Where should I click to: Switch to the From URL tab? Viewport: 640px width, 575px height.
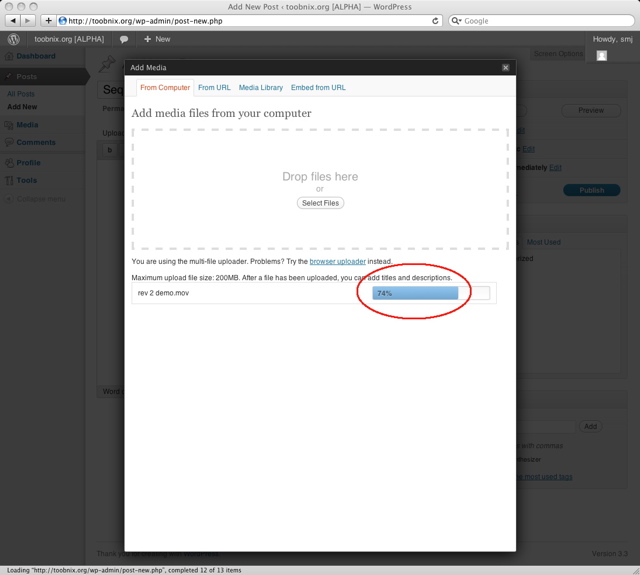(214, 87)
